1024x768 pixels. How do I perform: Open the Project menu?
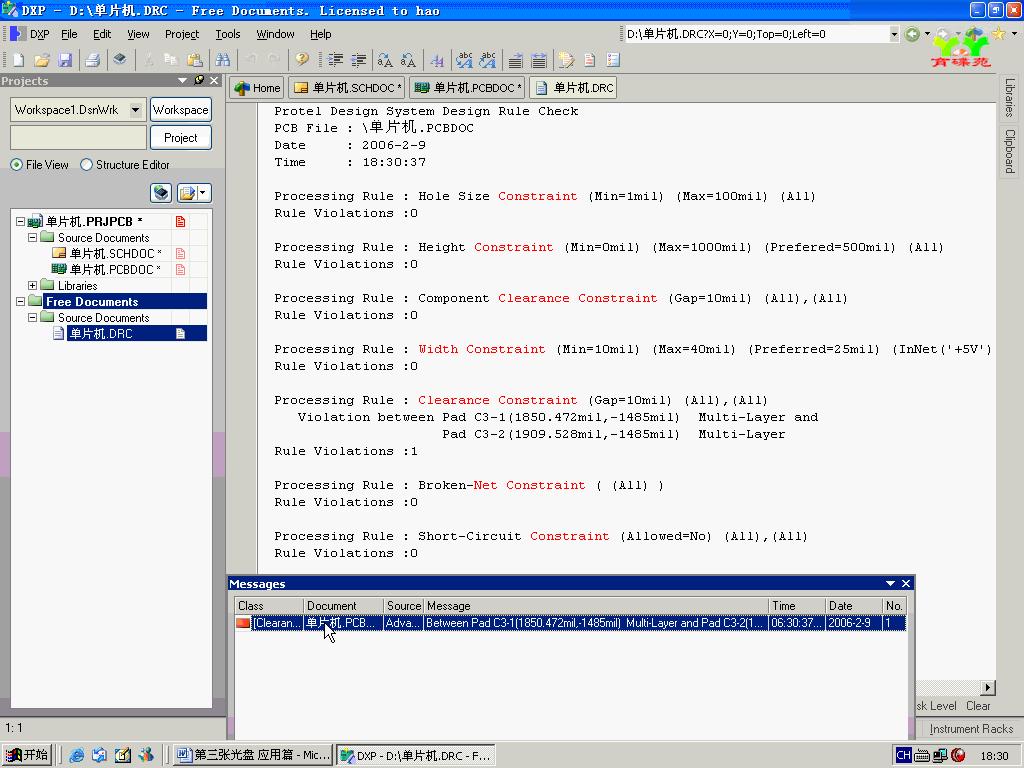click(x=182, y=34)
